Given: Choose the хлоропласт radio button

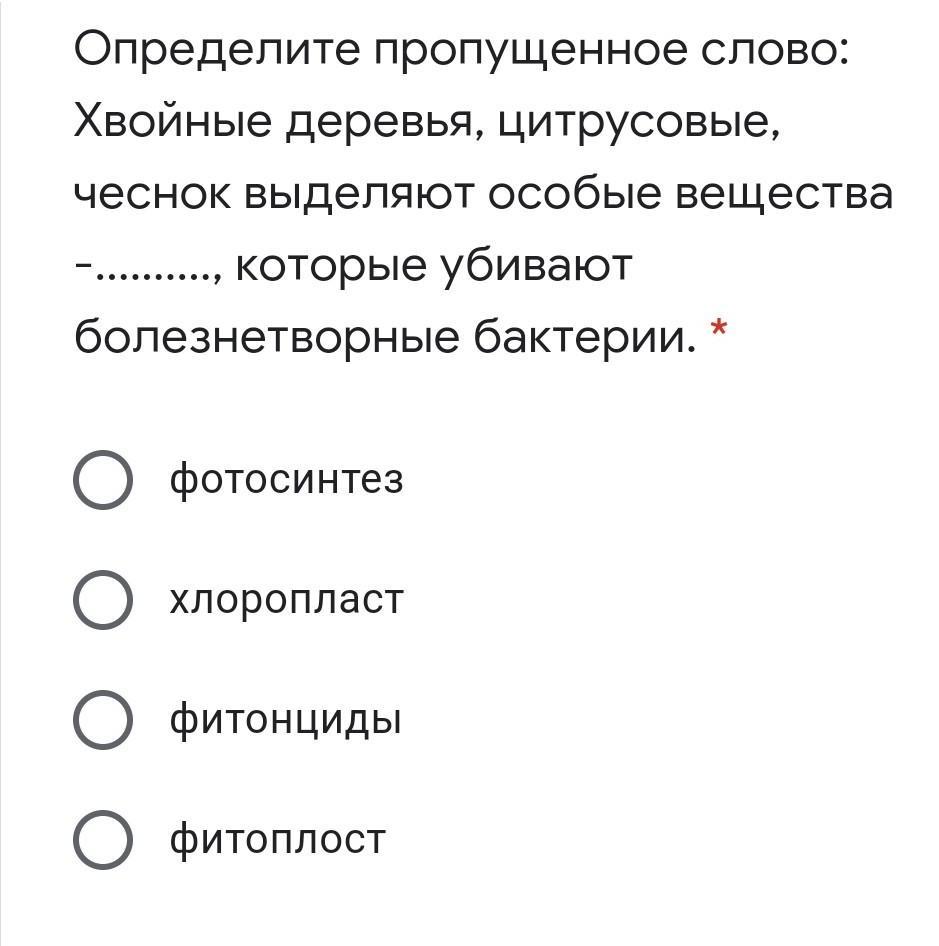Looking at the screenshot, I should click(x=102, y=600).
